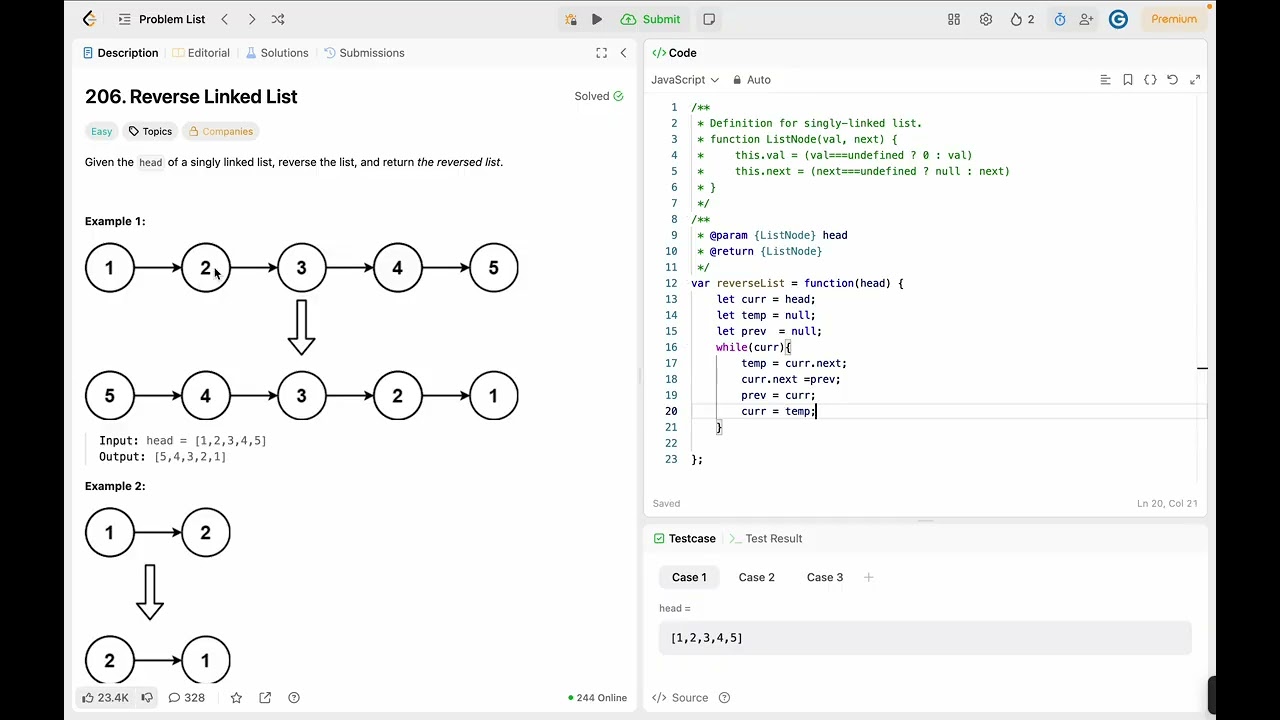Show the Companies tag
The image size is (1280, 720).
pyautogui.click(x=220, y=131)
